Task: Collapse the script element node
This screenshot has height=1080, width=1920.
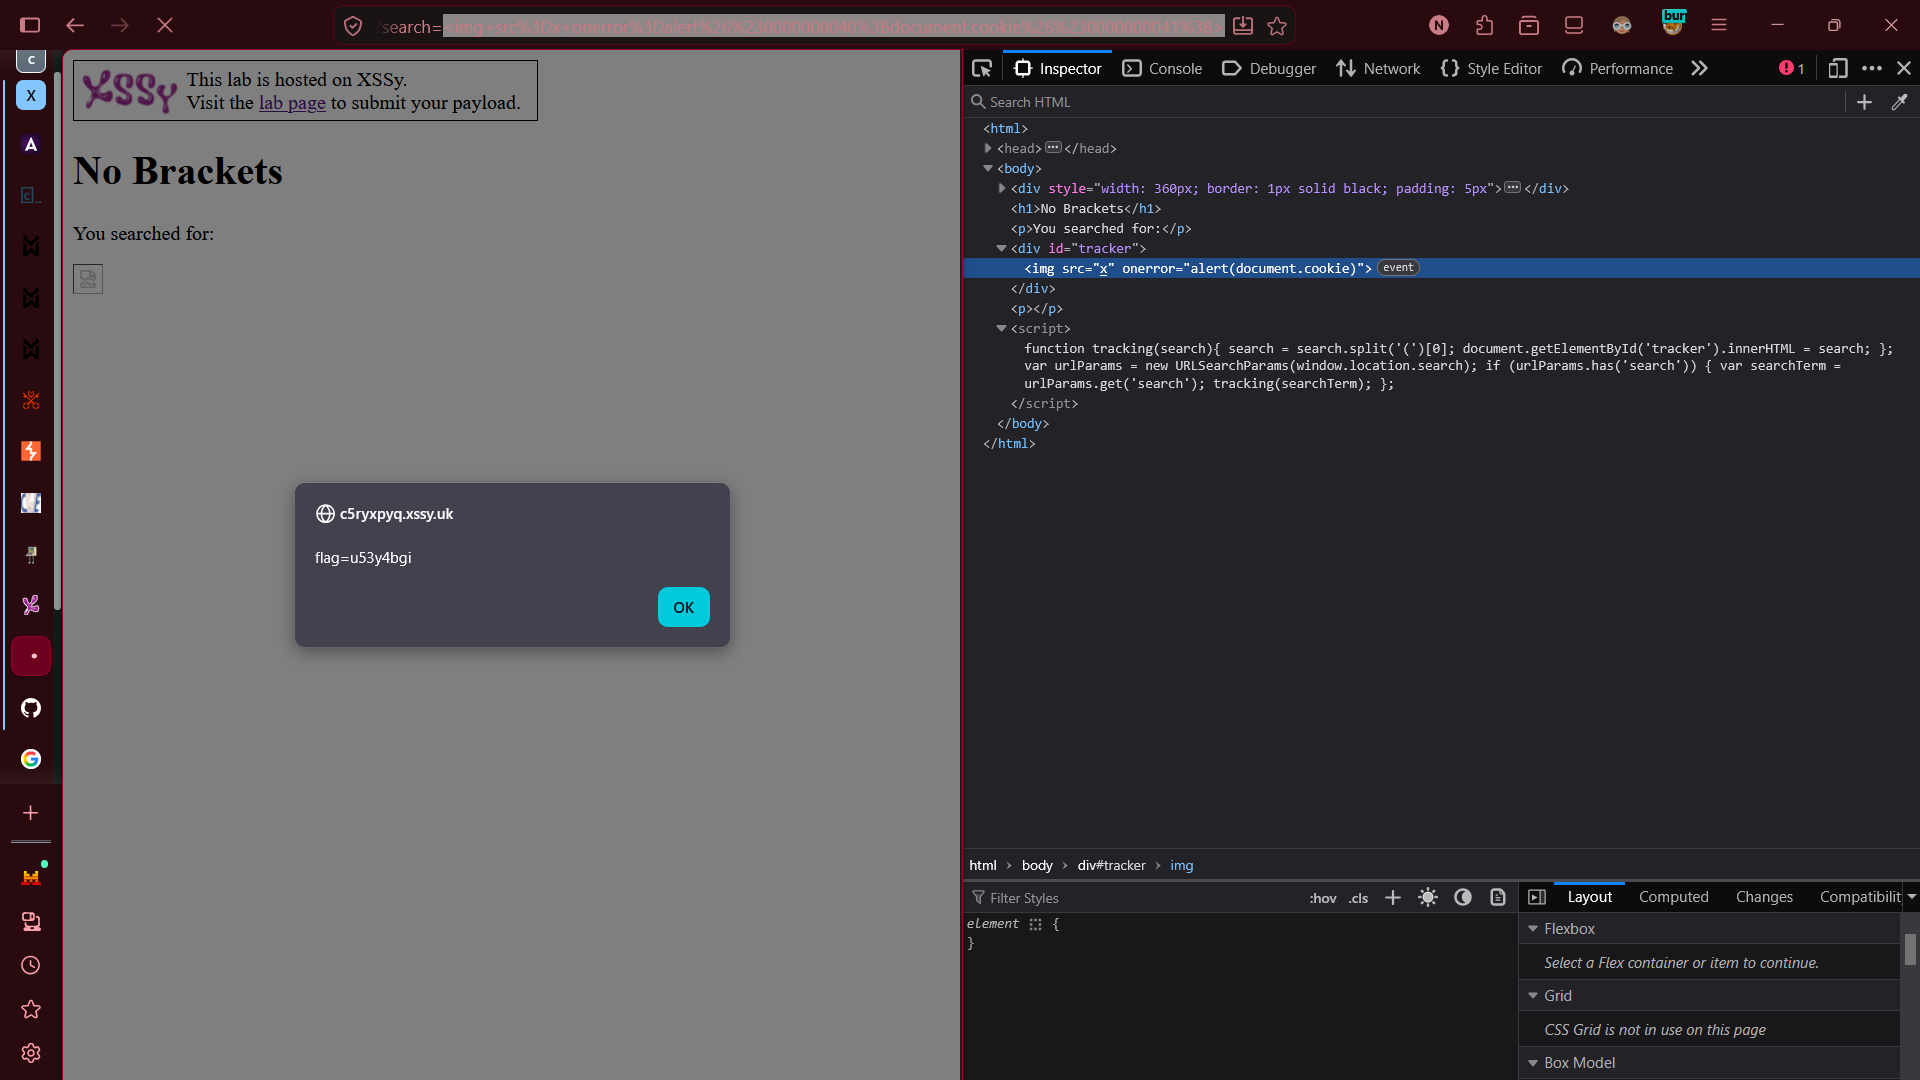Action: (1002, 328)
